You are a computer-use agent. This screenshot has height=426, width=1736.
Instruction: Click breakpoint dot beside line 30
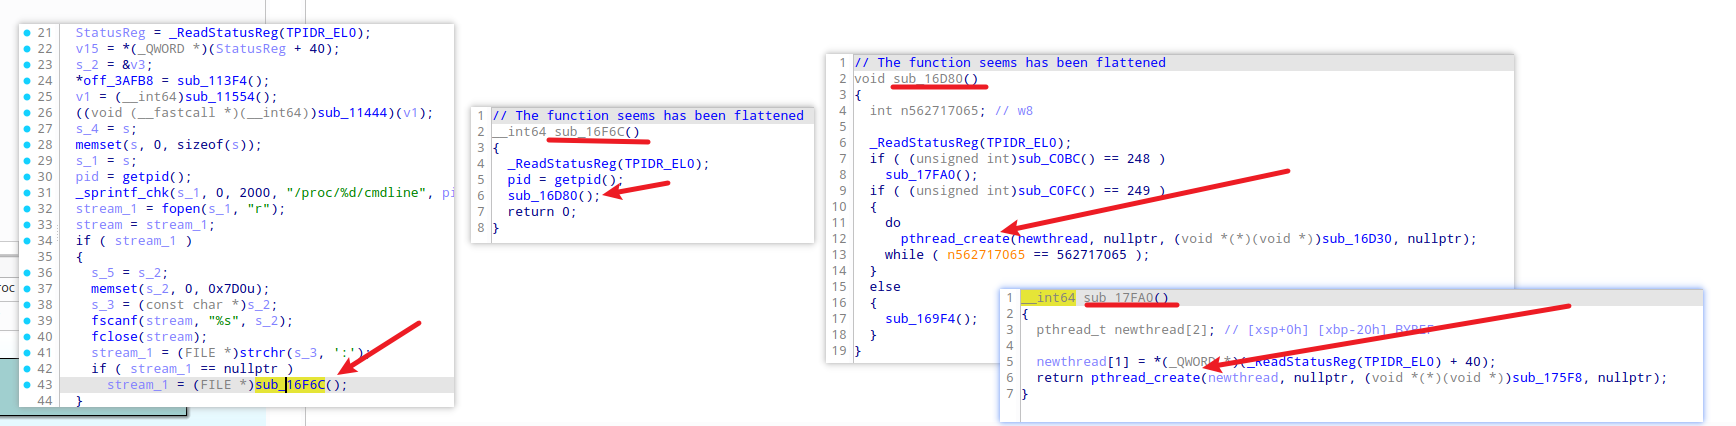pyautogui.click(x=27, y=177)
